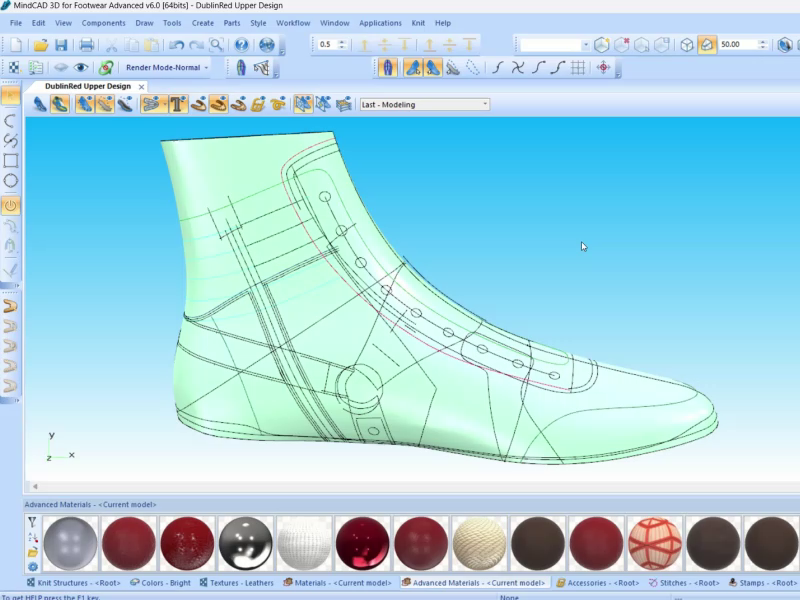Toggle the highlighted last top-view button
The height and width of the screenshot is (600, 800).
coord(388,67)
